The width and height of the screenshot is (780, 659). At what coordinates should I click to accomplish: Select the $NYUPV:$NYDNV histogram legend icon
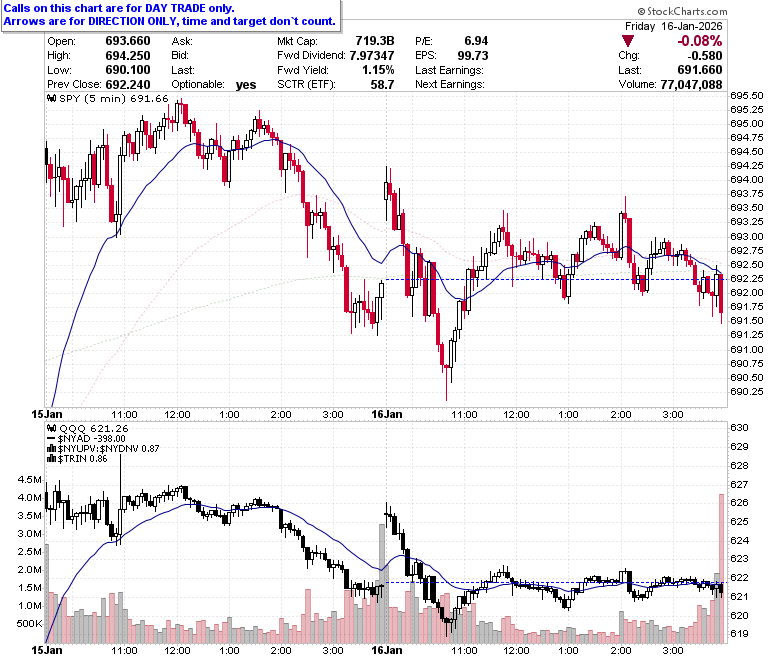(x=51, y=449)
